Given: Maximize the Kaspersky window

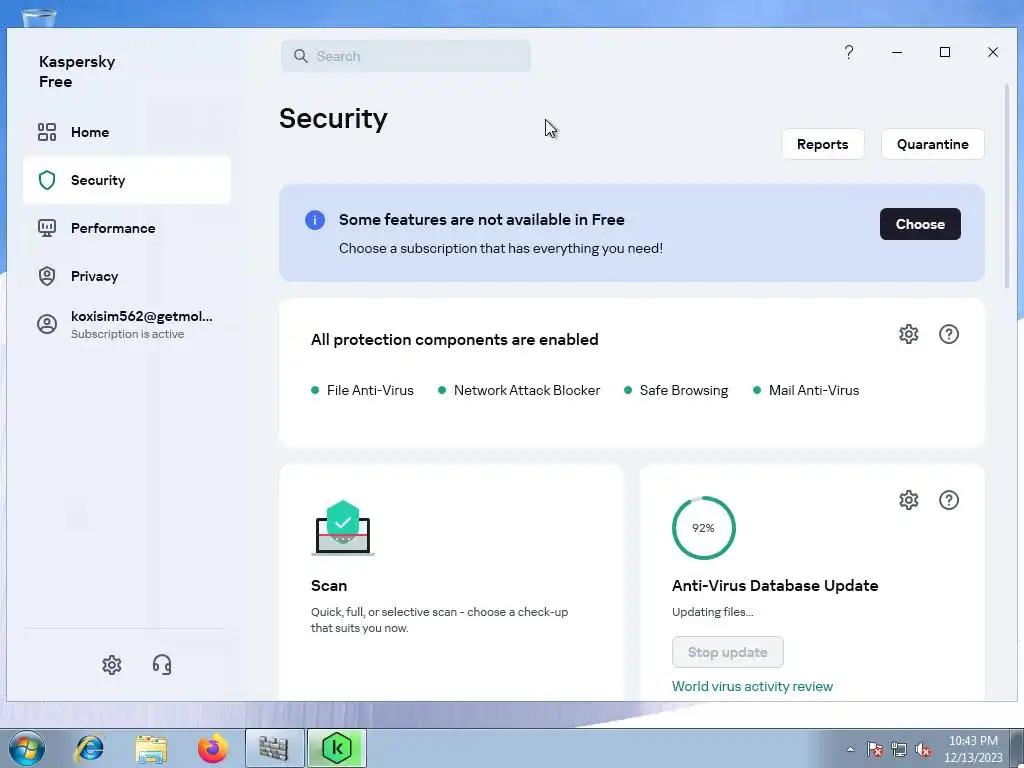Looking at the screenshot, I should [944, 52].
